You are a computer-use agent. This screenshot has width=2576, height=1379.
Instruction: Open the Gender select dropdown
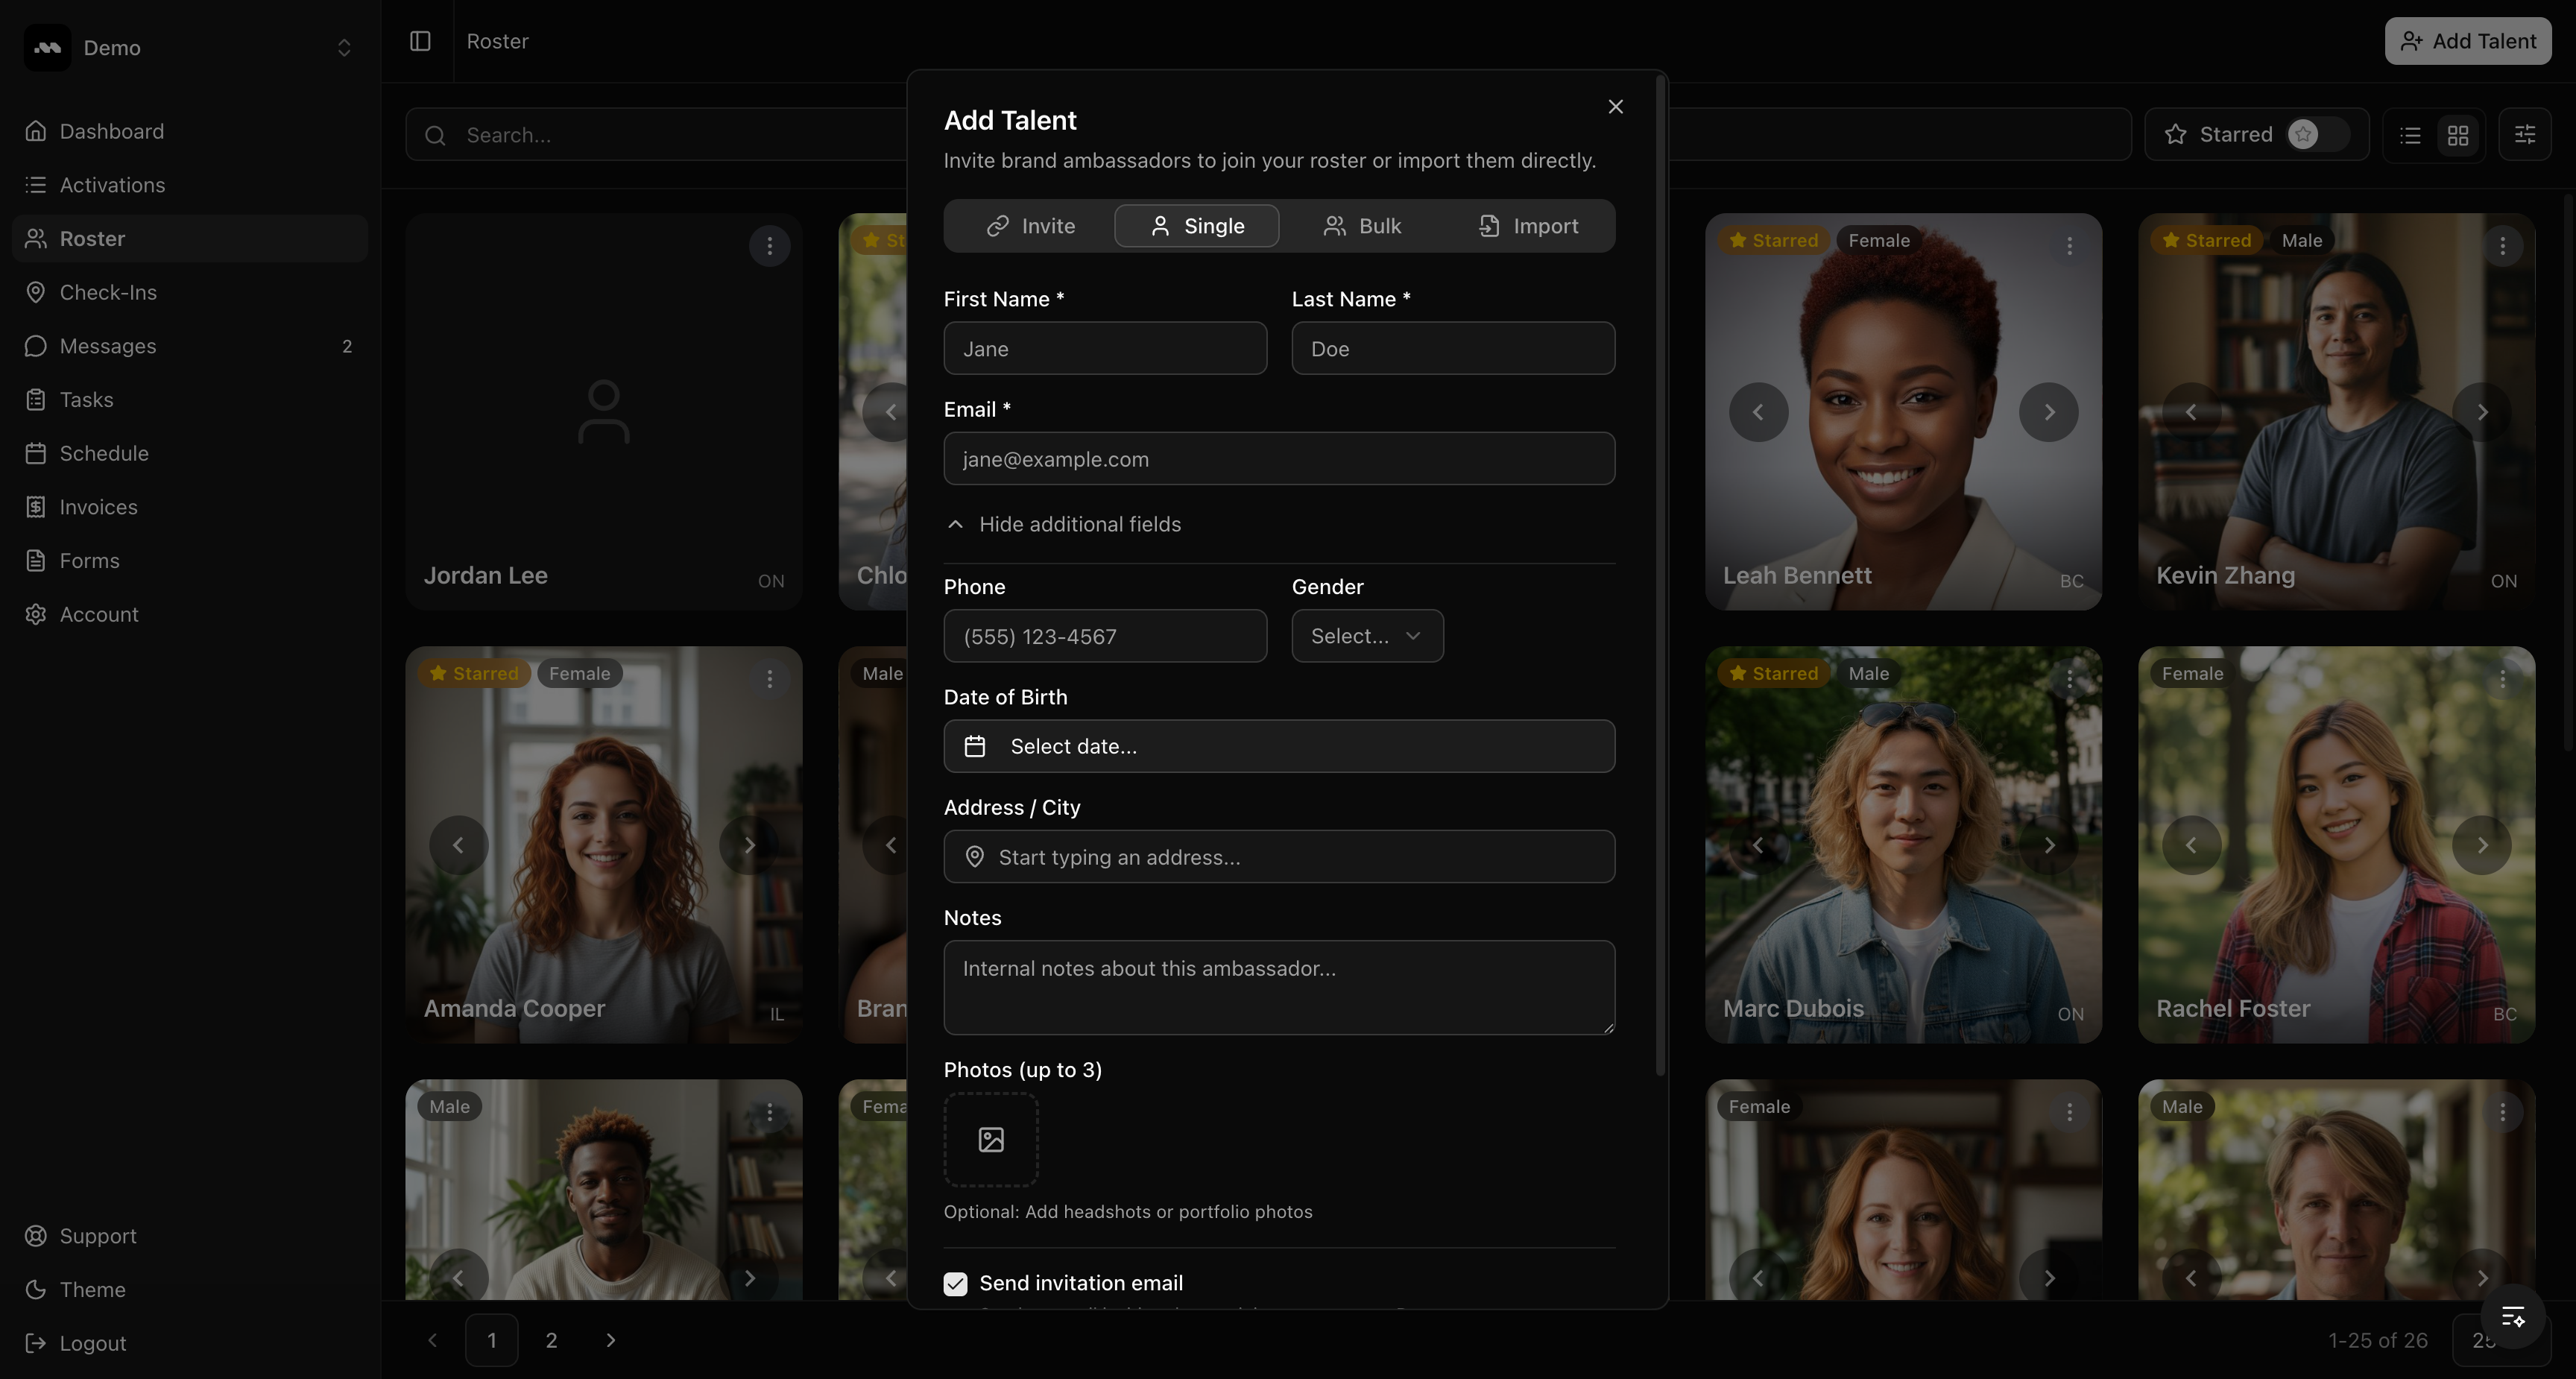[1366, 636]
